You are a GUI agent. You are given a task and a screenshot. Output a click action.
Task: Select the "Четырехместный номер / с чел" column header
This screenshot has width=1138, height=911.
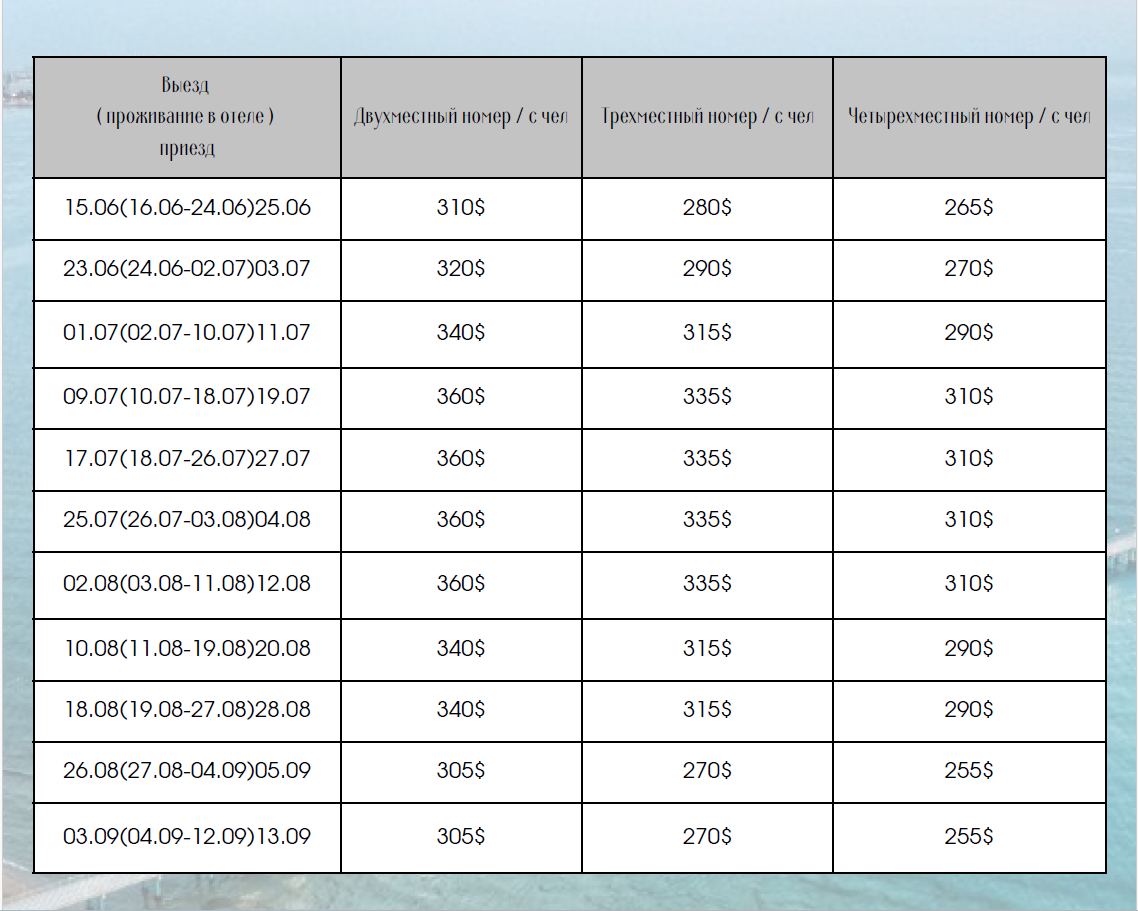(x=968, y=117)
